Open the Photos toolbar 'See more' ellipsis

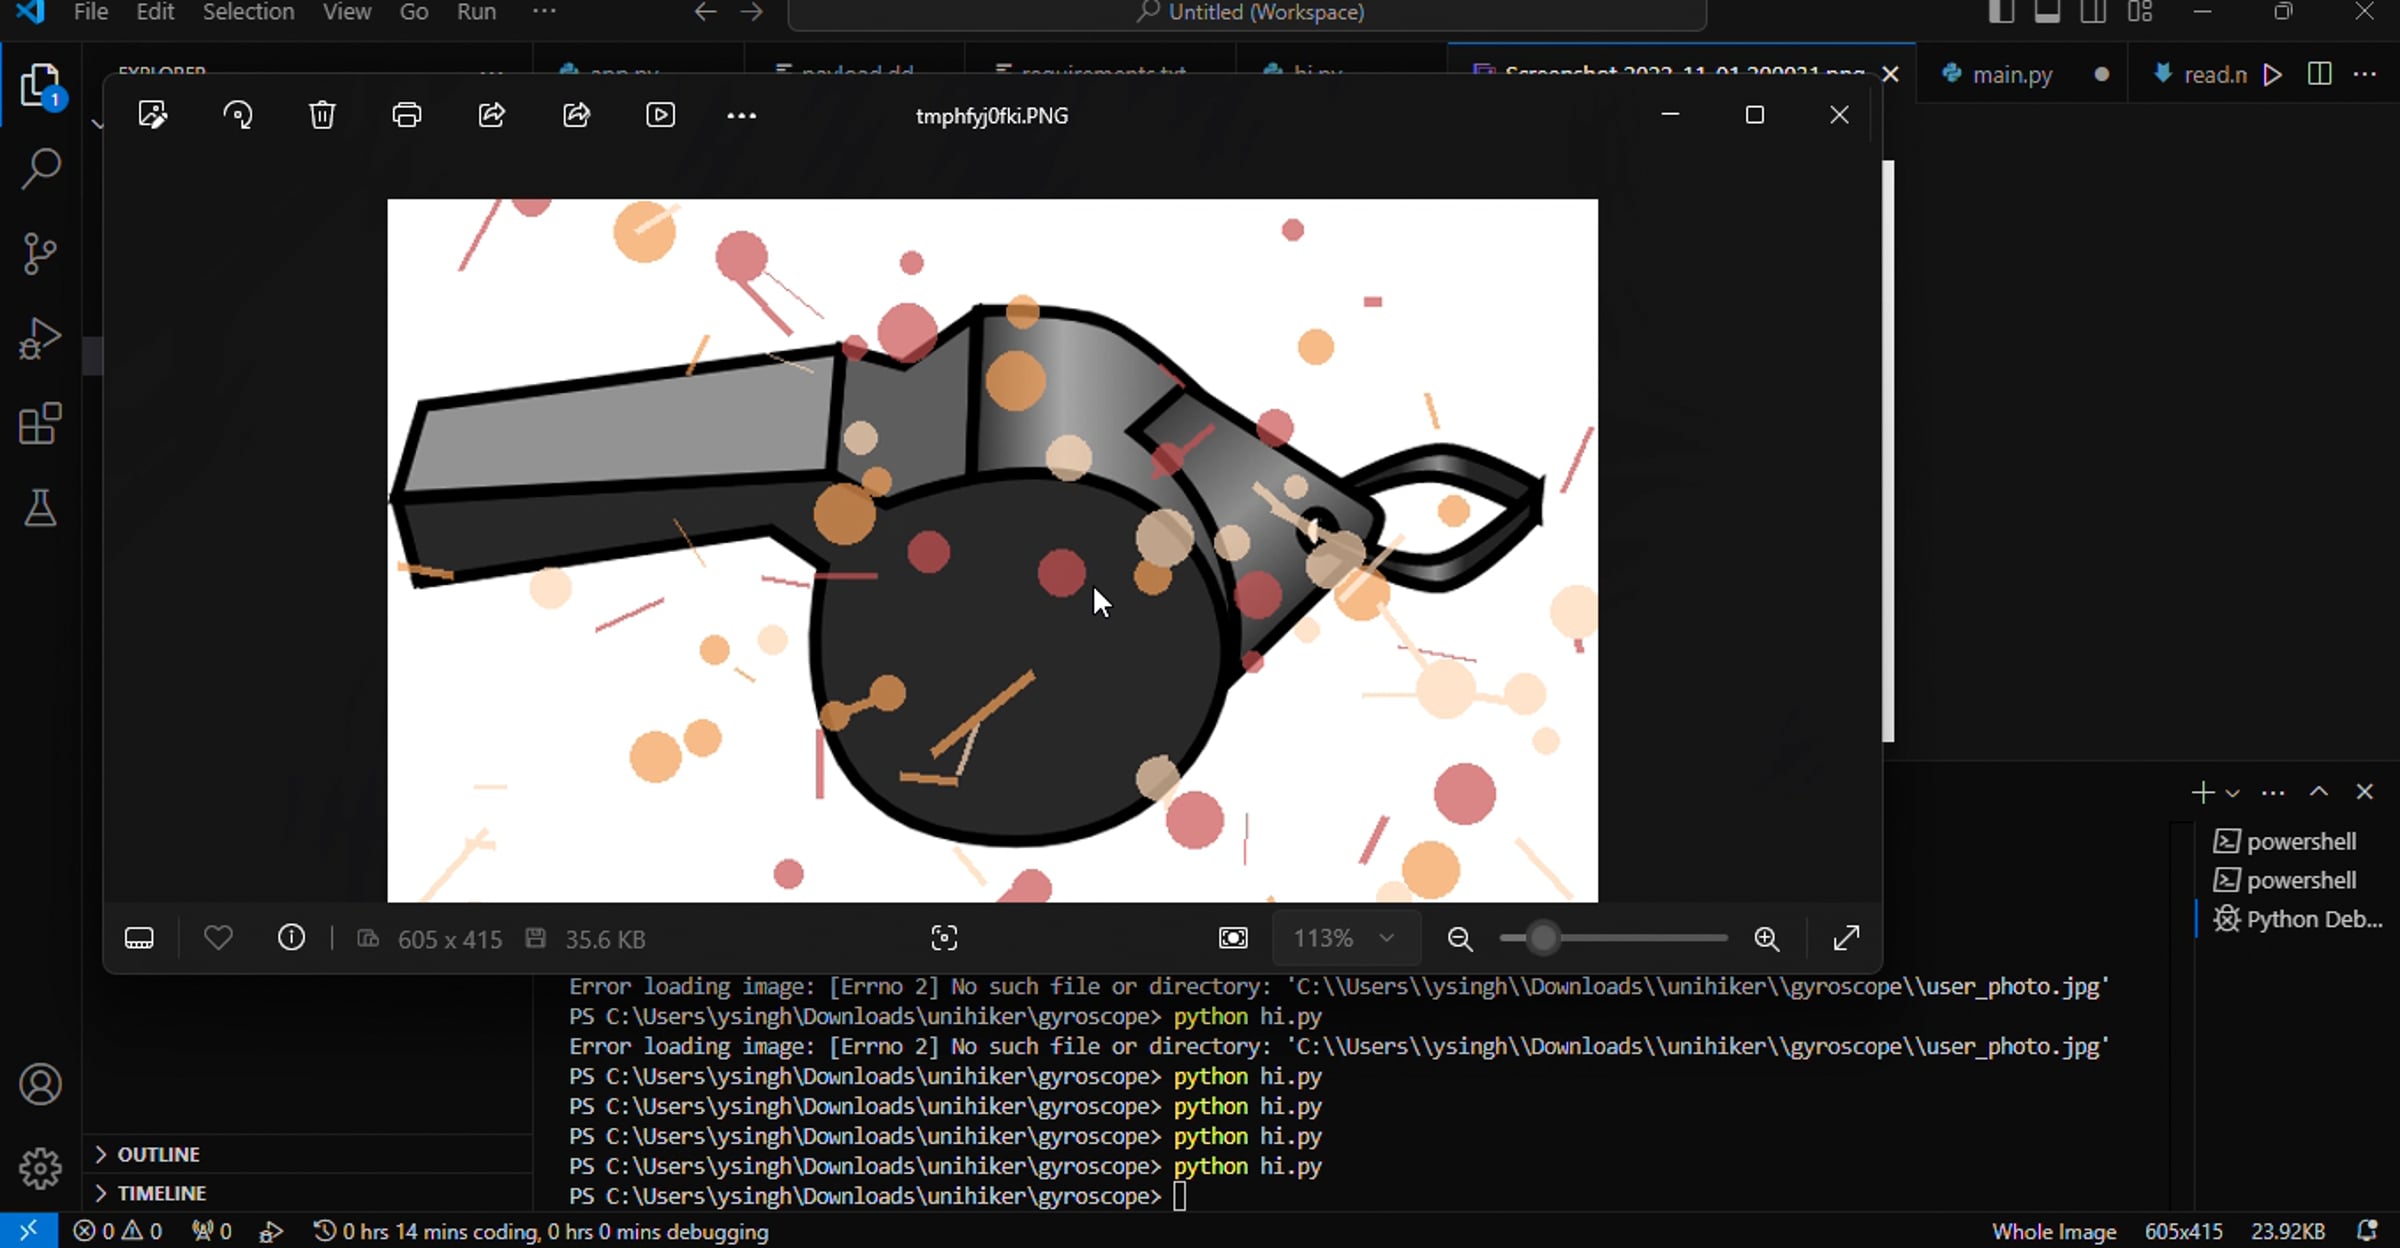pyautogui.click(x=741, y=116)
